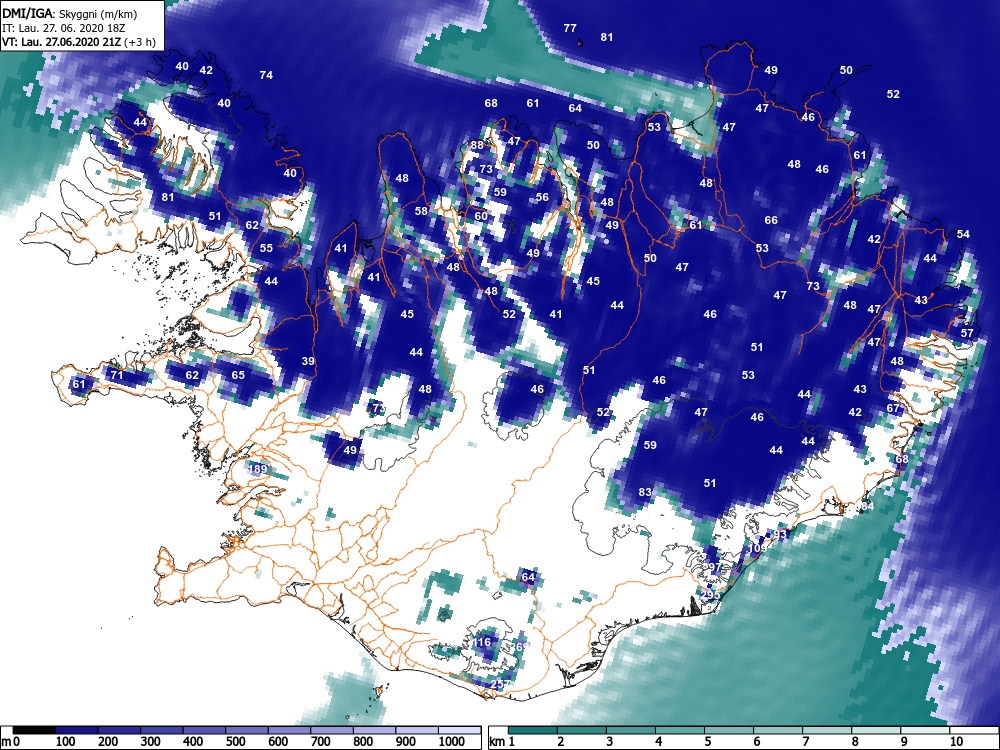Click the visibility value '39' in the west

(x=308, y=361)
